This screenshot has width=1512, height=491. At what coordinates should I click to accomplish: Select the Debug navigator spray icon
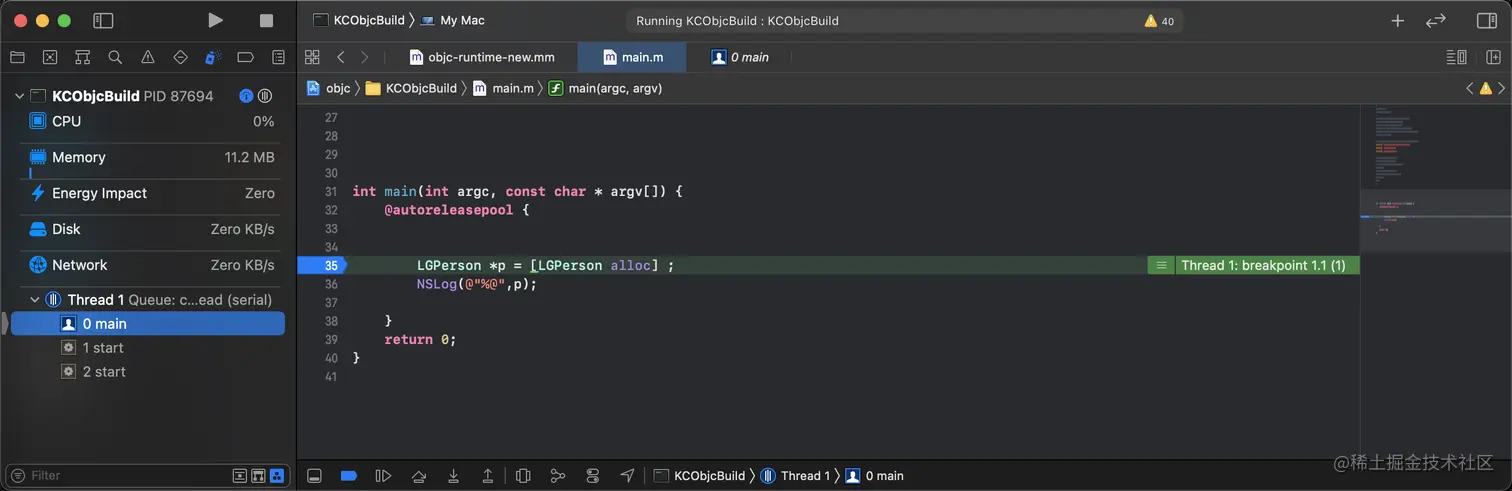coord(213,57)
